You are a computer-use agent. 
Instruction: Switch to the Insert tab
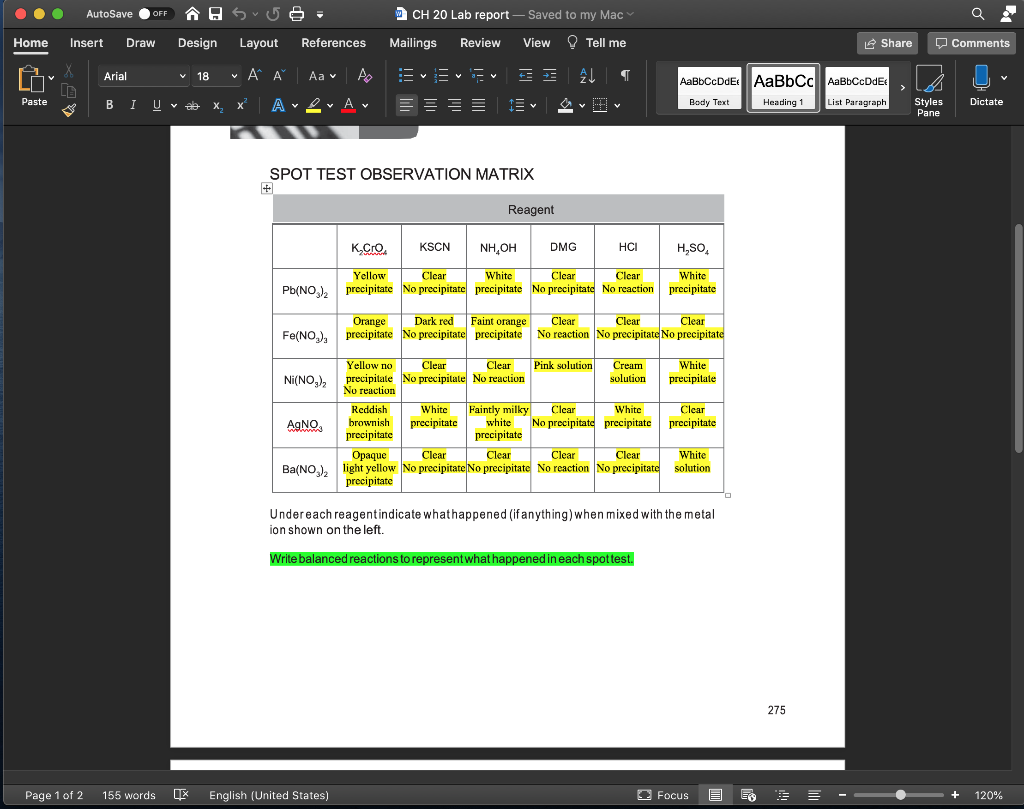click(x=86, y=43)
